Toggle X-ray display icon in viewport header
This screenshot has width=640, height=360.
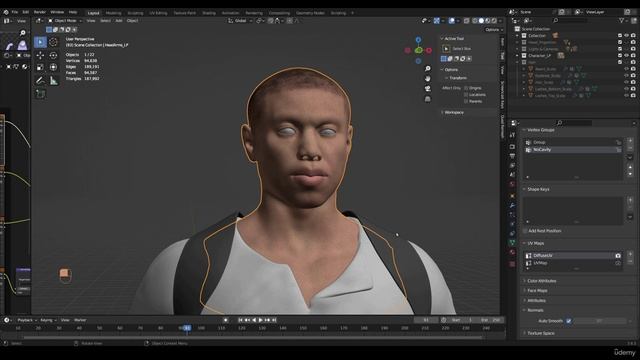[x=467, y=20]
